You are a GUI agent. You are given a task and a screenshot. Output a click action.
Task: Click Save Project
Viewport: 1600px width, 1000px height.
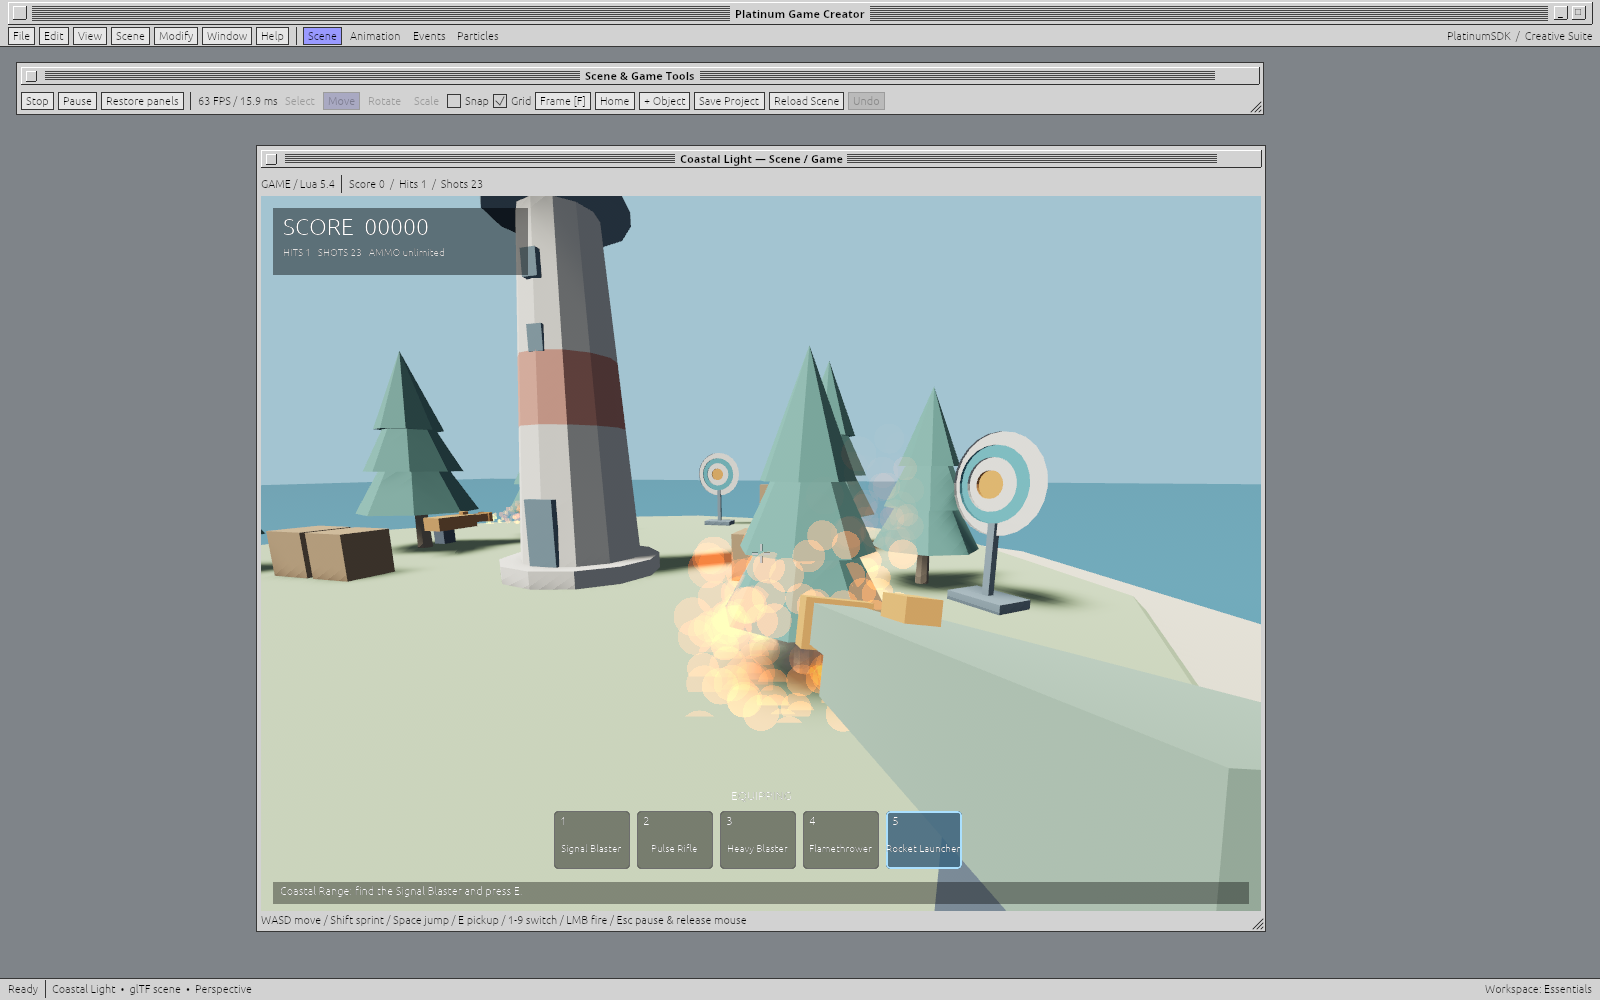coord(729,101)
